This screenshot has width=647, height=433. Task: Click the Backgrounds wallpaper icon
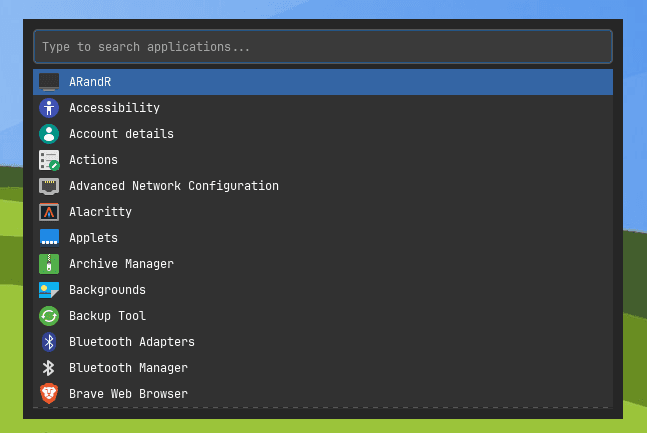(x=49, y=290)
